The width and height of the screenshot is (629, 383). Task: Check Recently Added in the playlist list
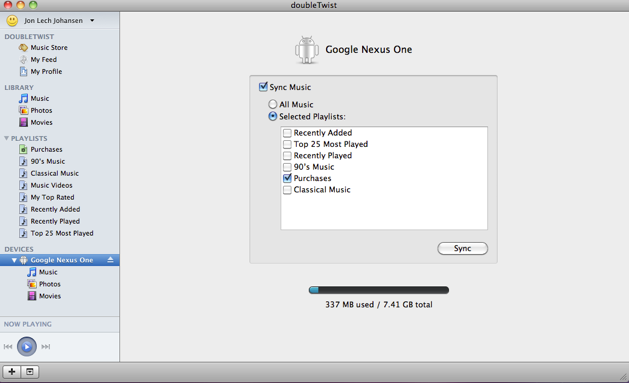[287, 133]
